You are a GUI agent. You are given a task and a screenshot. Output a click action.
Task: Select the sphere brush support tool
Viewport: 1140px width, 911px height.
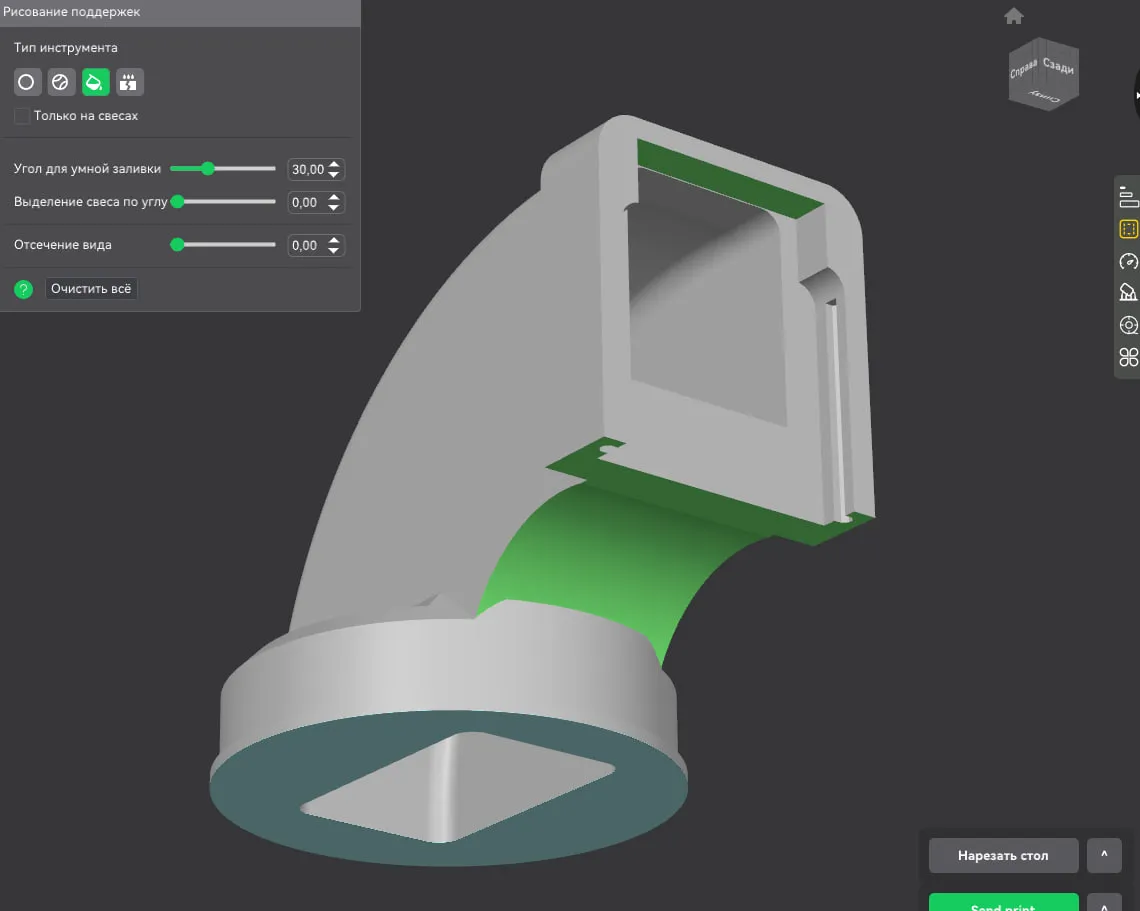[x=61, y=82]
